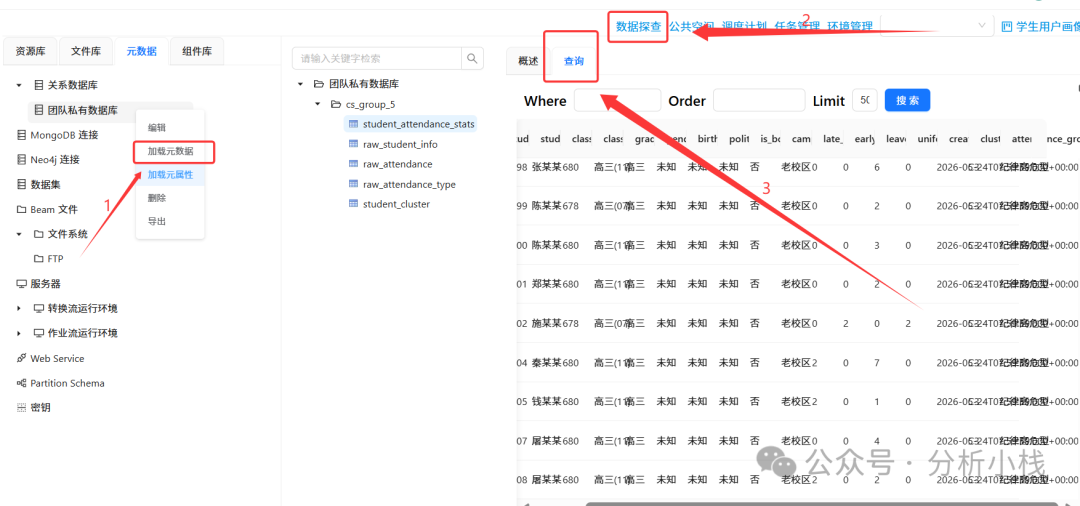
Task: Select the student_cluster table
Action: click(x=396, y=204)
